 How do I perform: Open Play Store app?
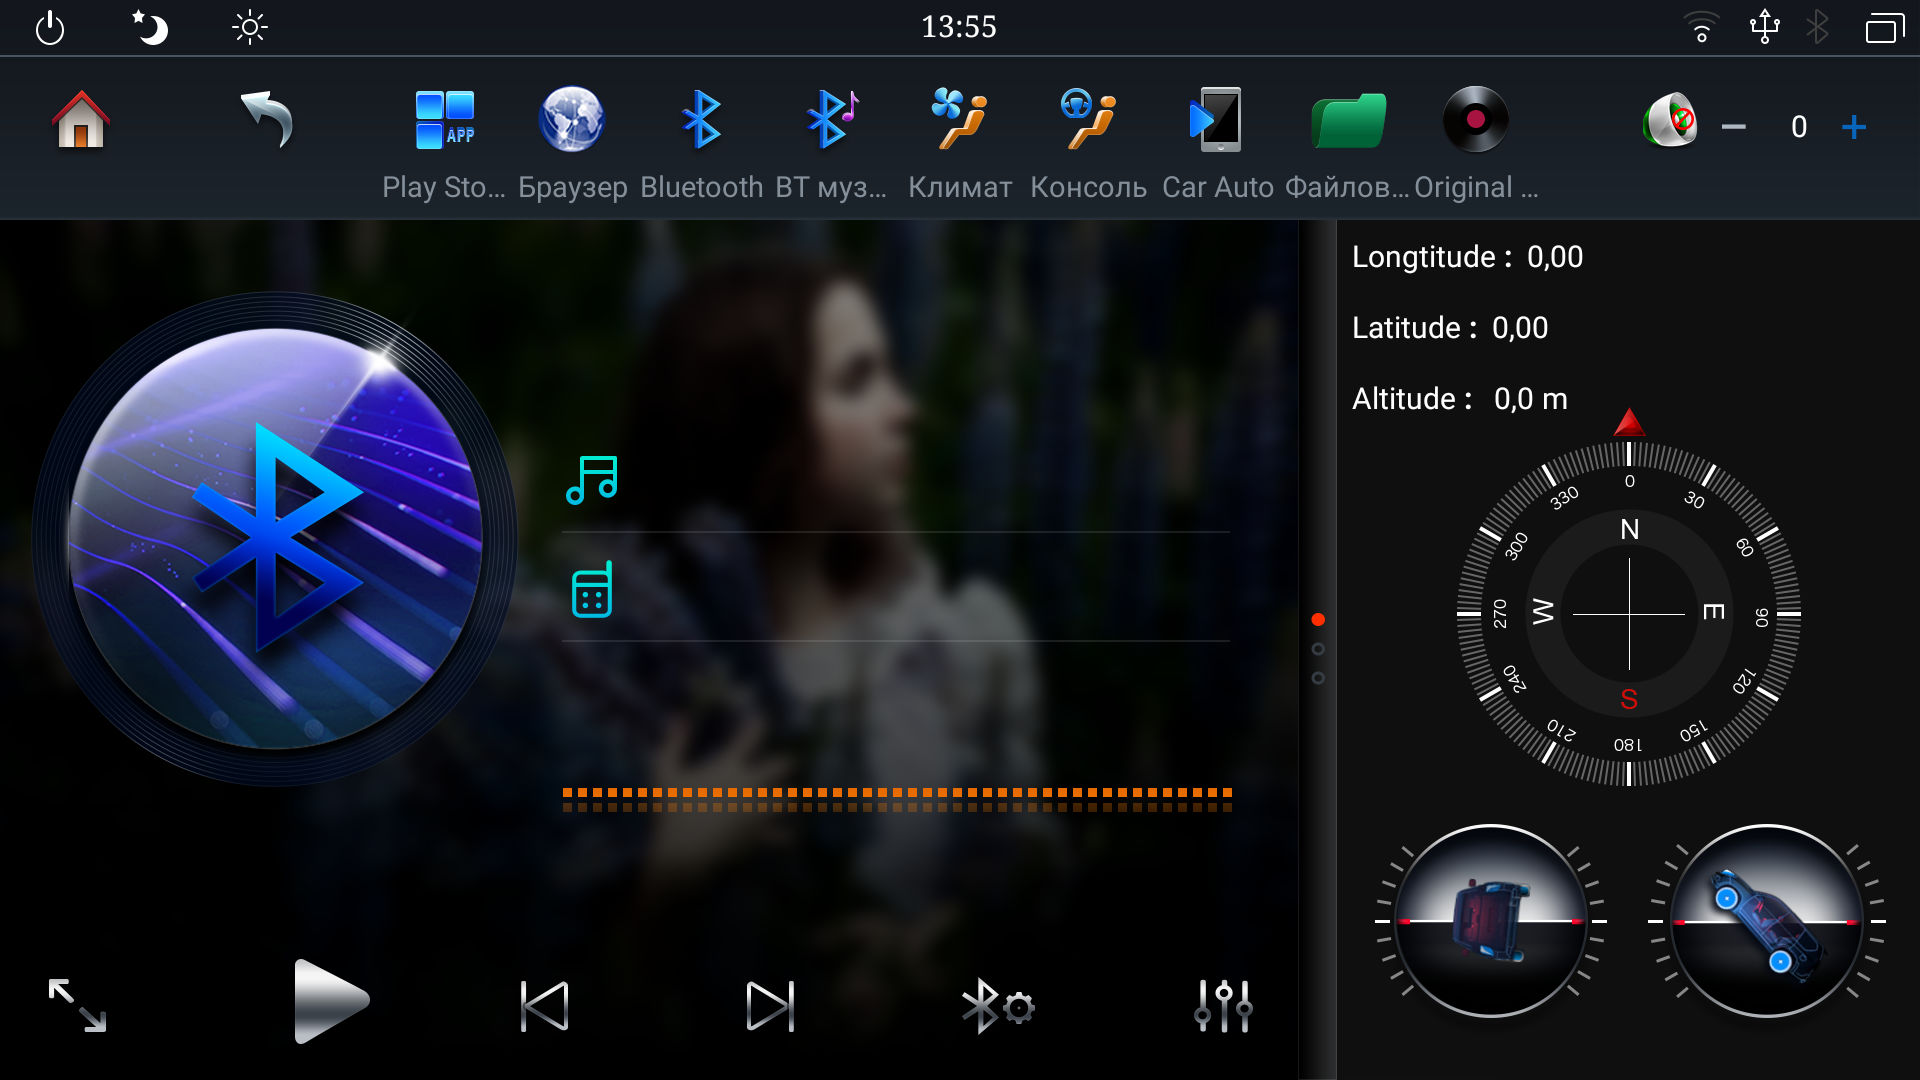click(445, 143)
